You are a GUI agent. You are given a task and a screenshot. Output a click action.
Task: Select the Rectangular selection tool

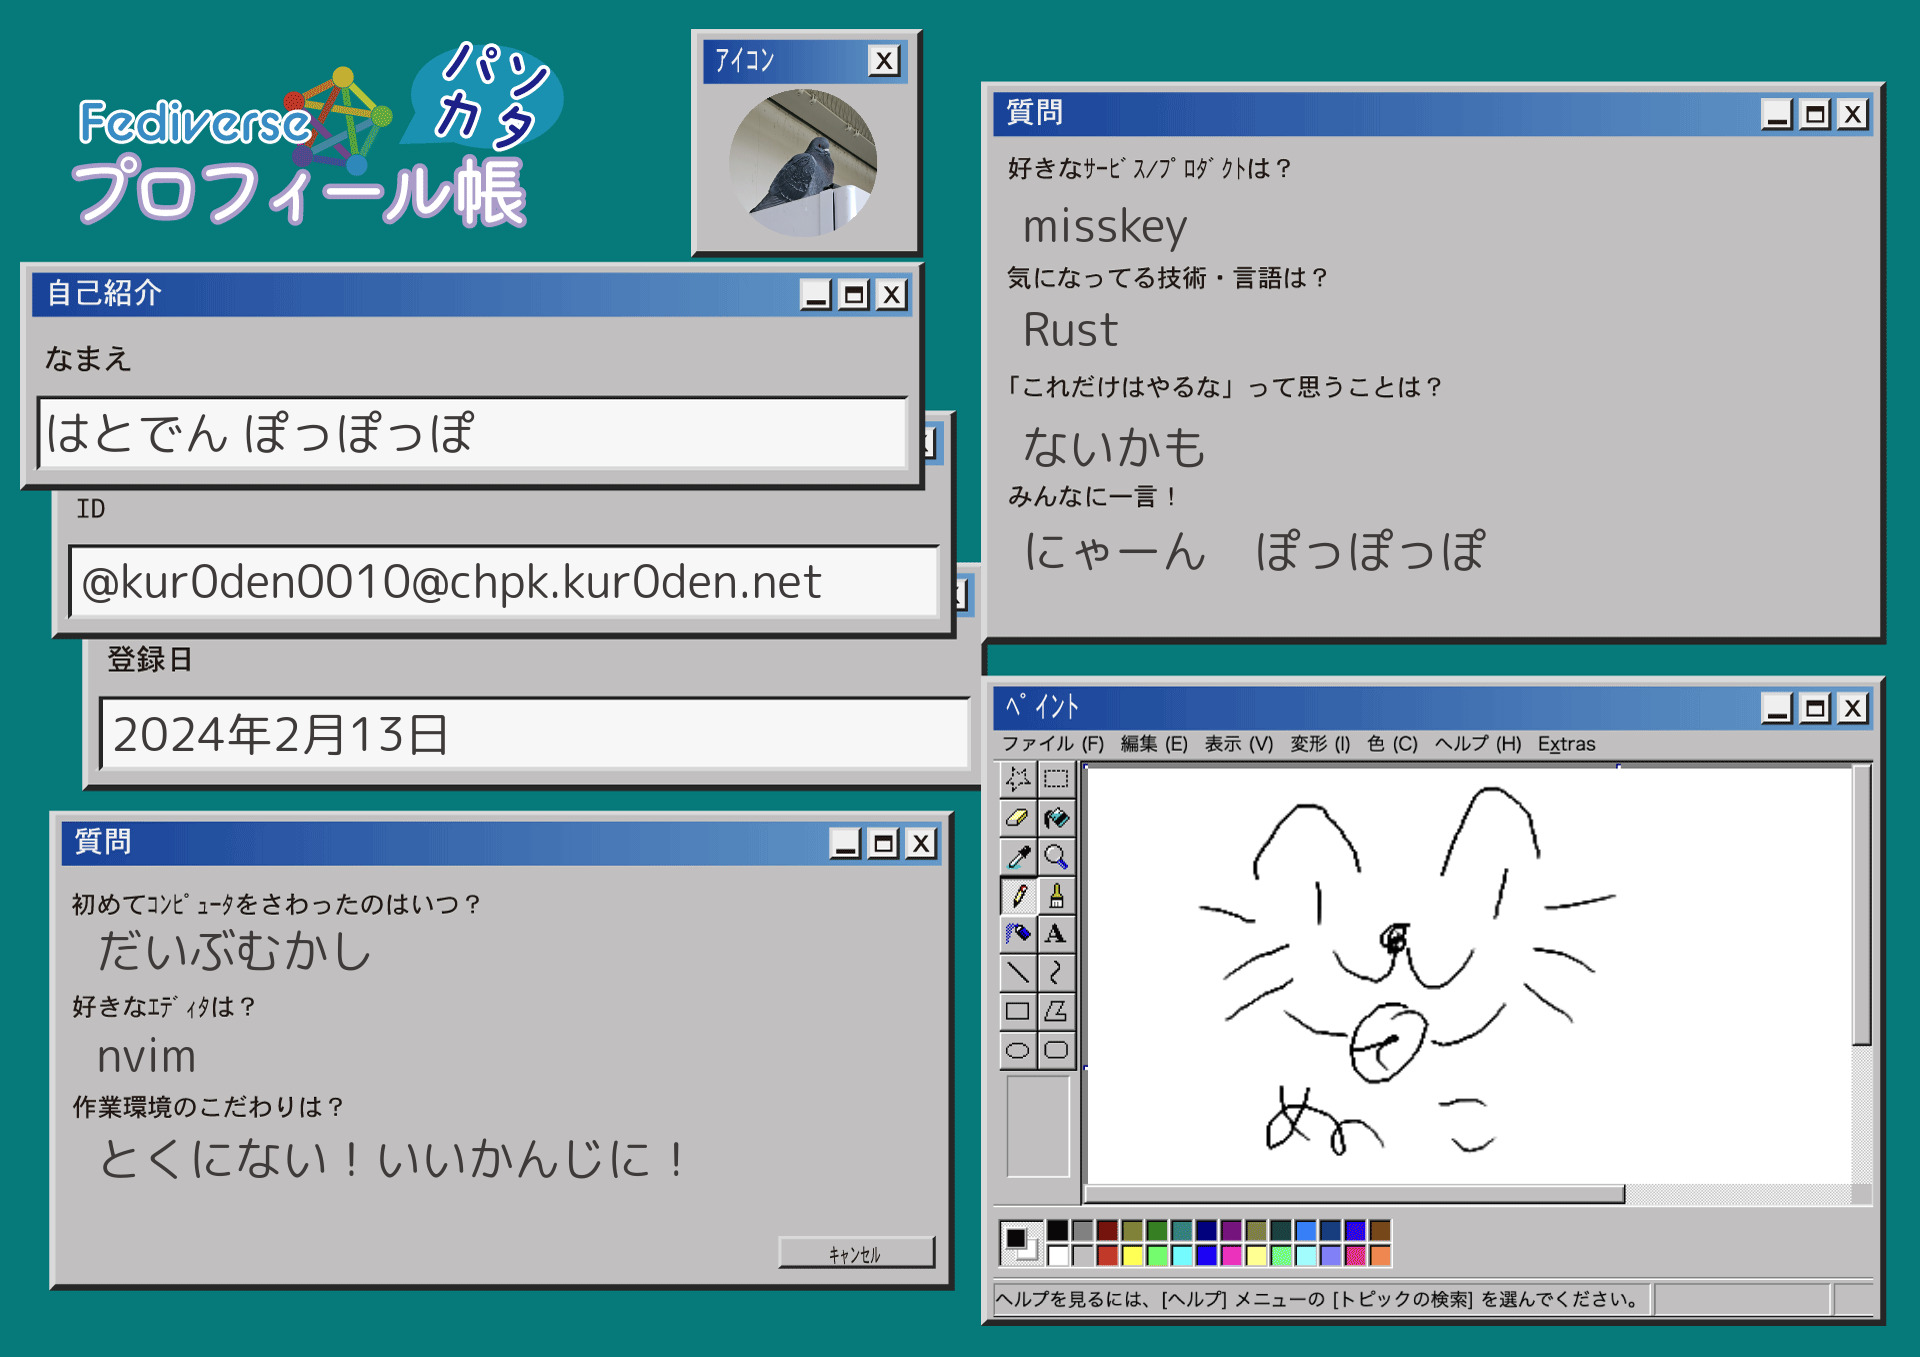(x=1056, y=779)
